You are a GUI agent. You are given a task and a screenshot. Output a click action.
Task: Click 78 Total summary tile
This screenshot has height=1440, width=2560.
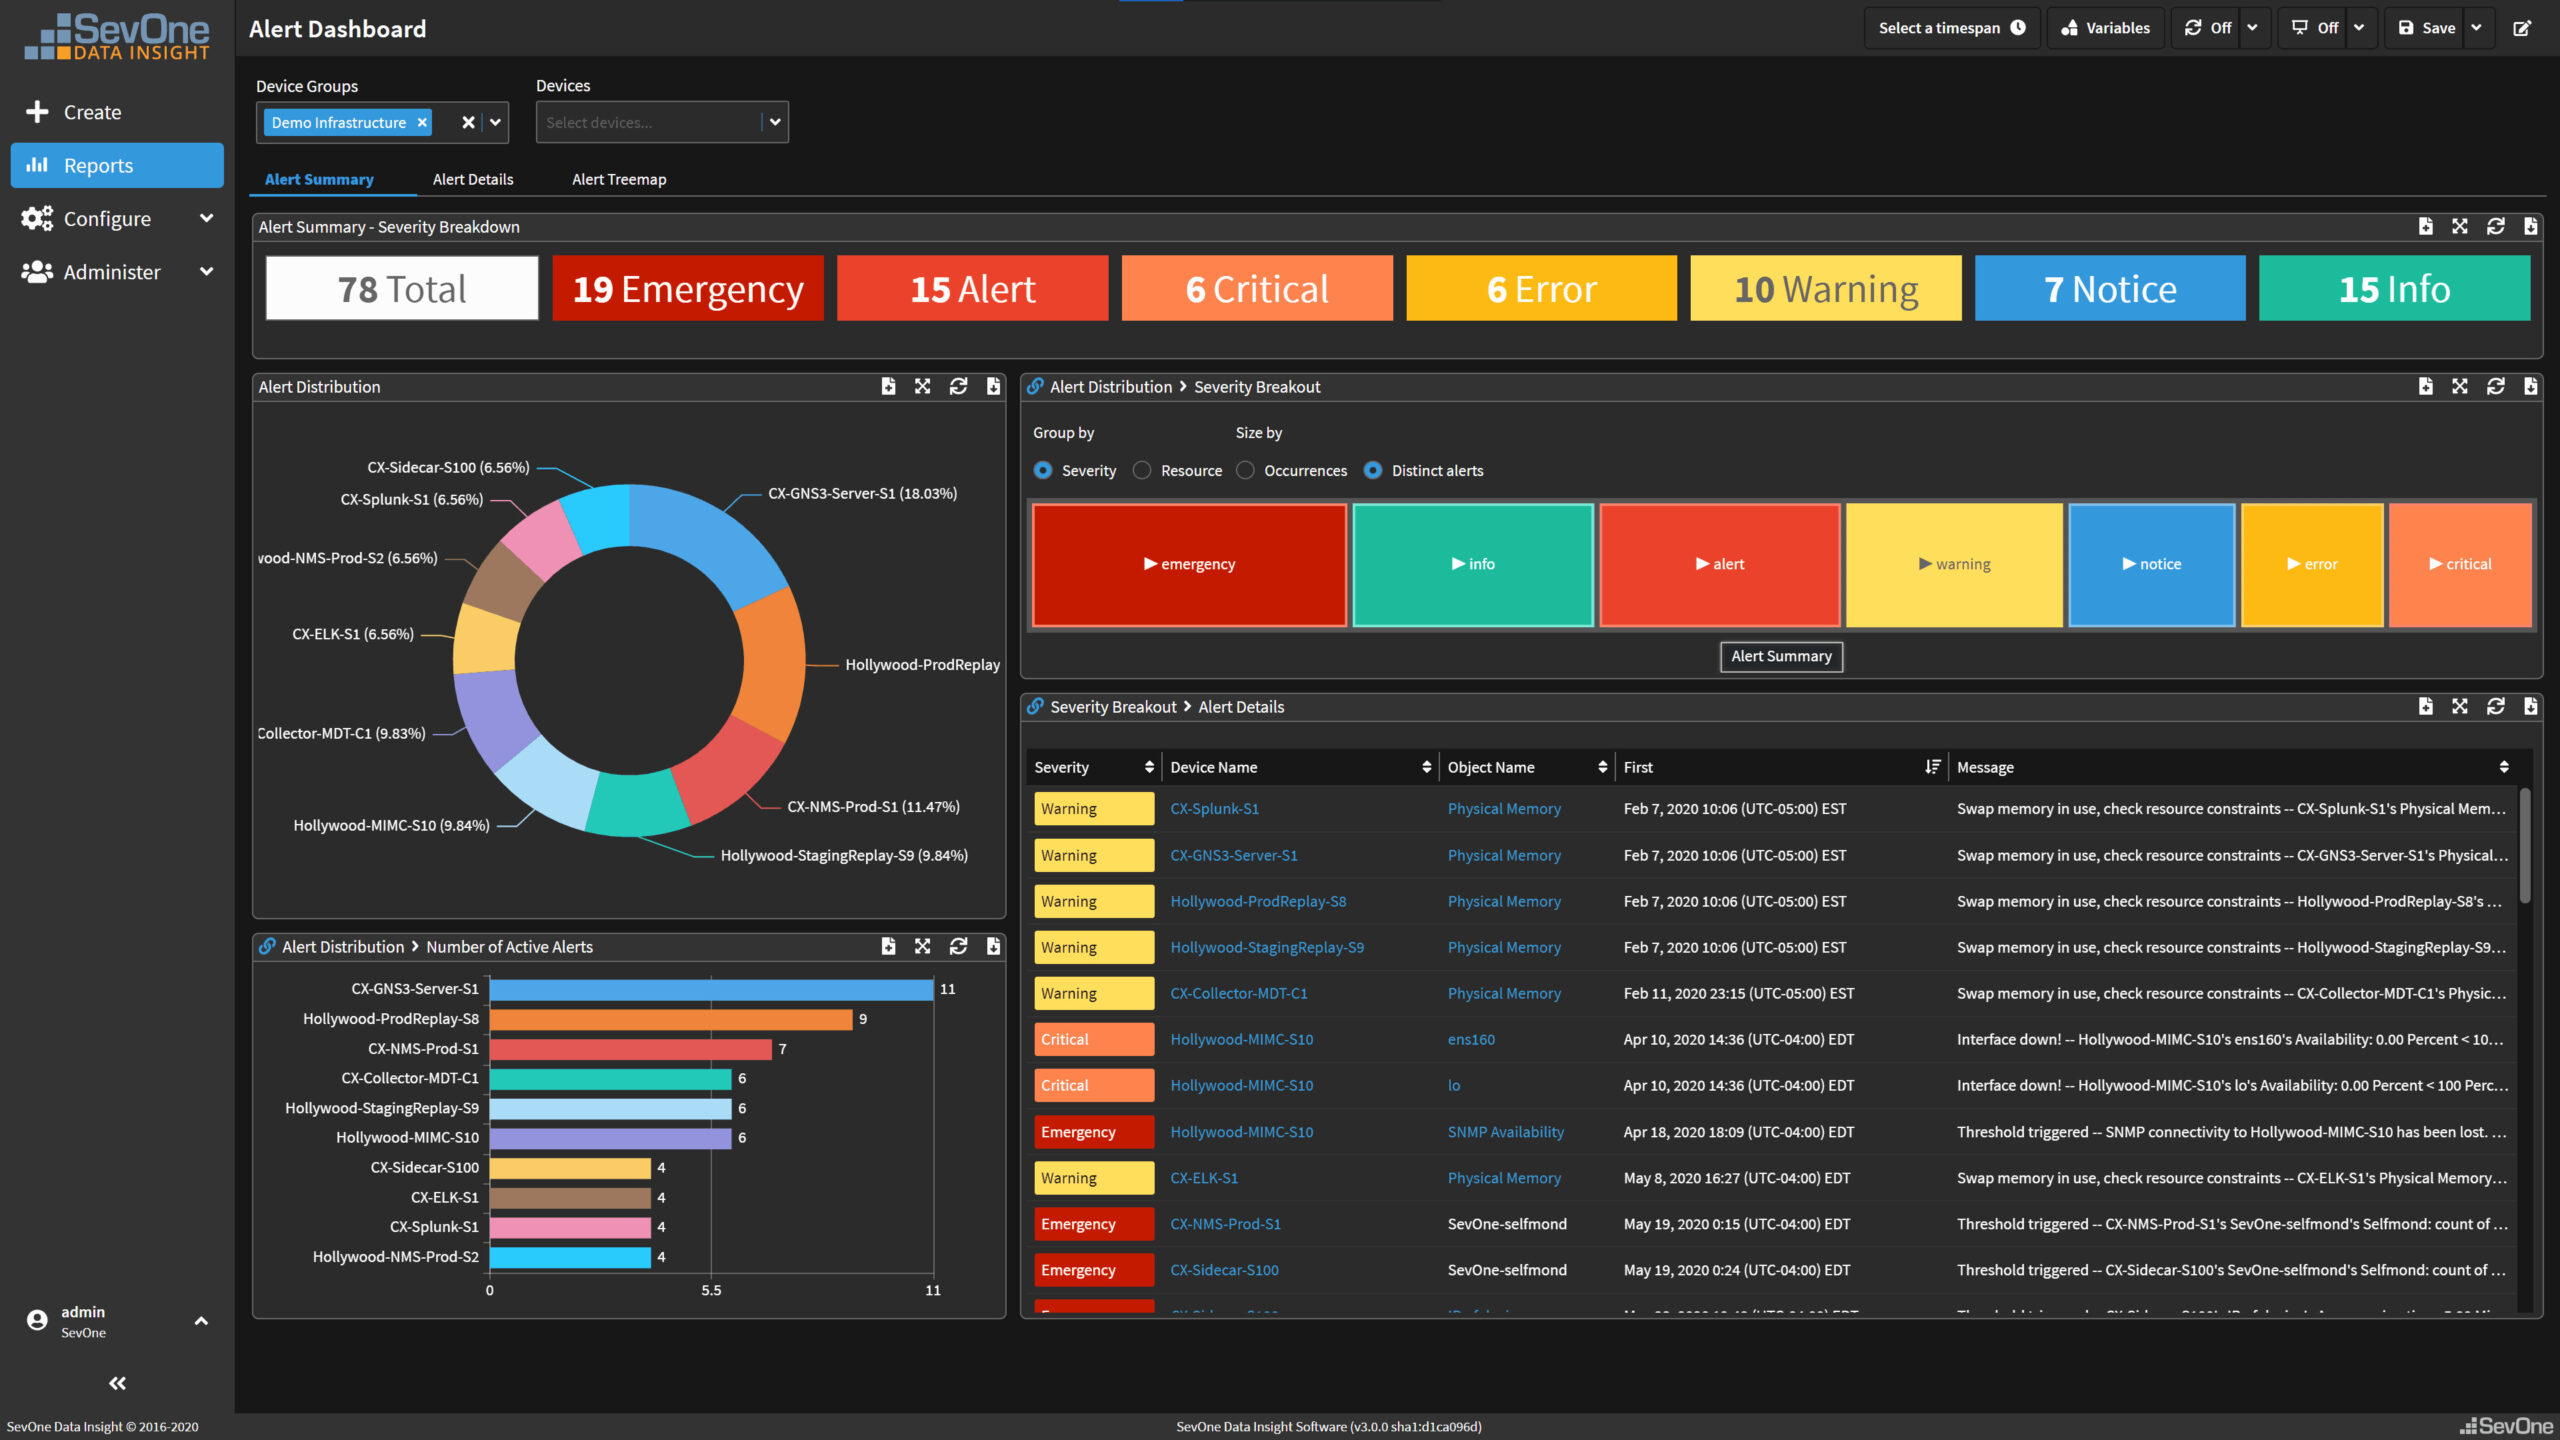pyautogui.click(x=402, y=288)
